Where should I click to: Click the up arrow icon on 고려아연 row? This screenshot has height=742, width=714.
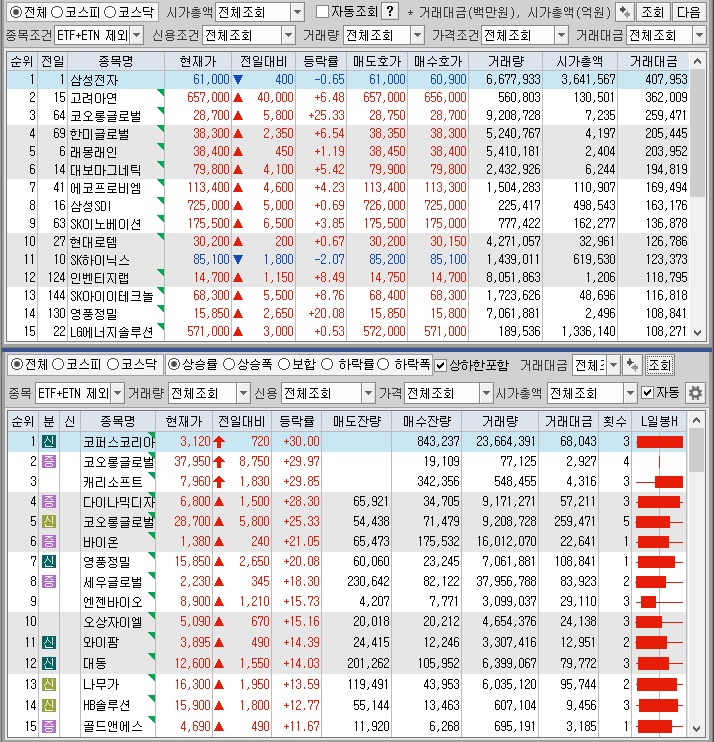pyautogui.click(x=238, y=97)
